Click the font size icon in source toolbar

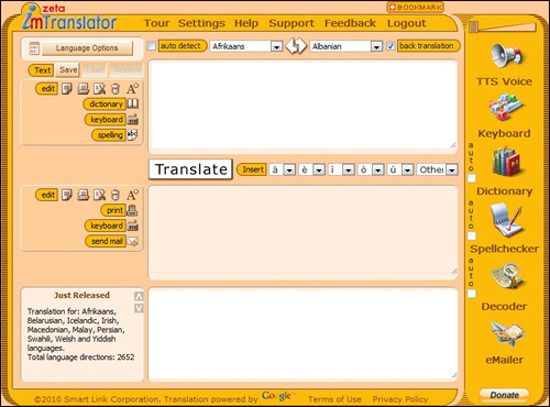click(133, 88)
